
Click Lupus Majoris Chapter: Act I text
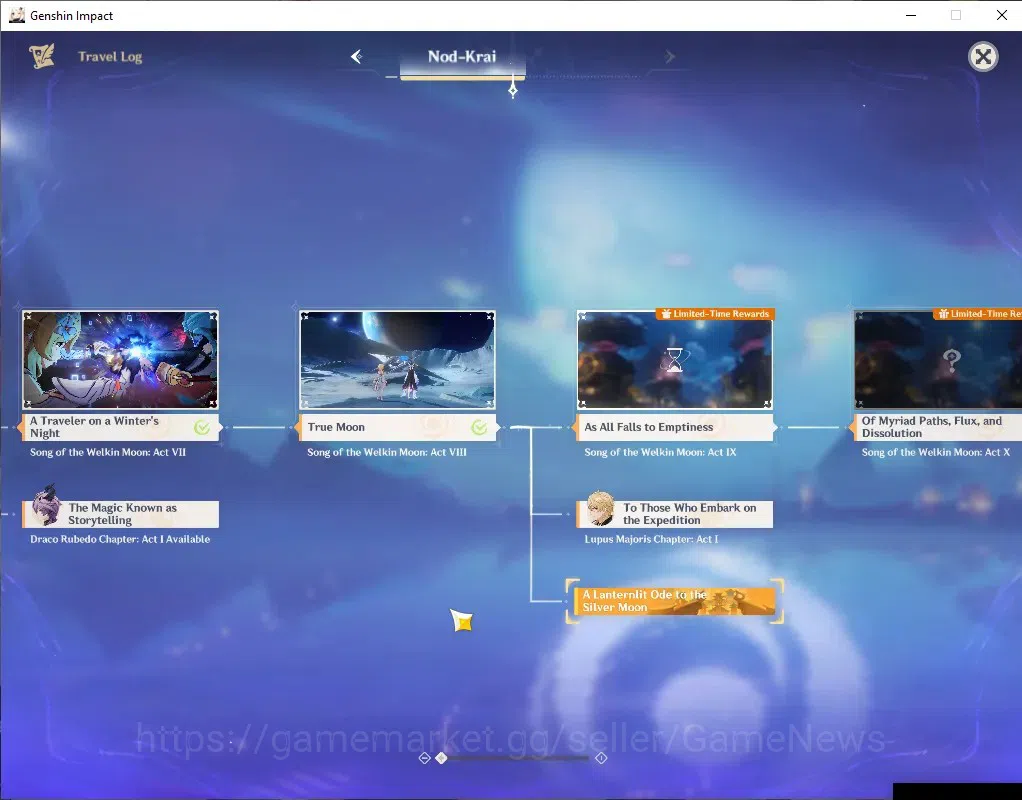(651, 539)
